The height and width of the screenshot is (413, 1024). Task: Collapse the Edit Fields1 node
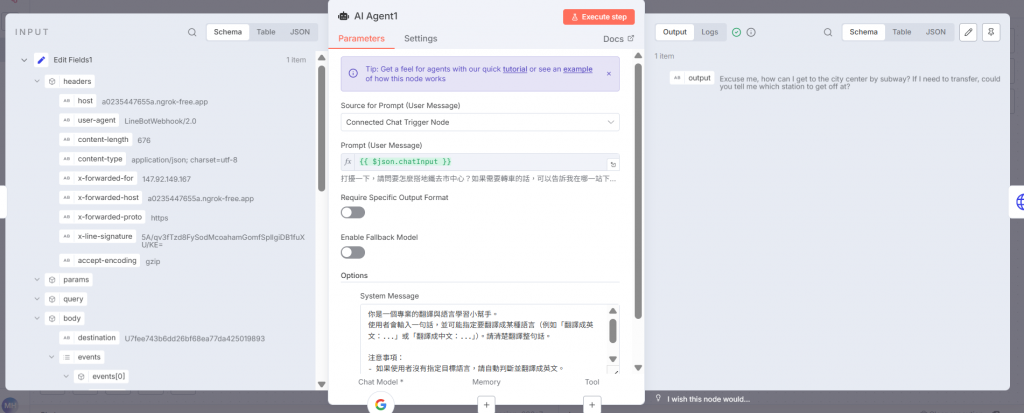(x=24, y=60)
